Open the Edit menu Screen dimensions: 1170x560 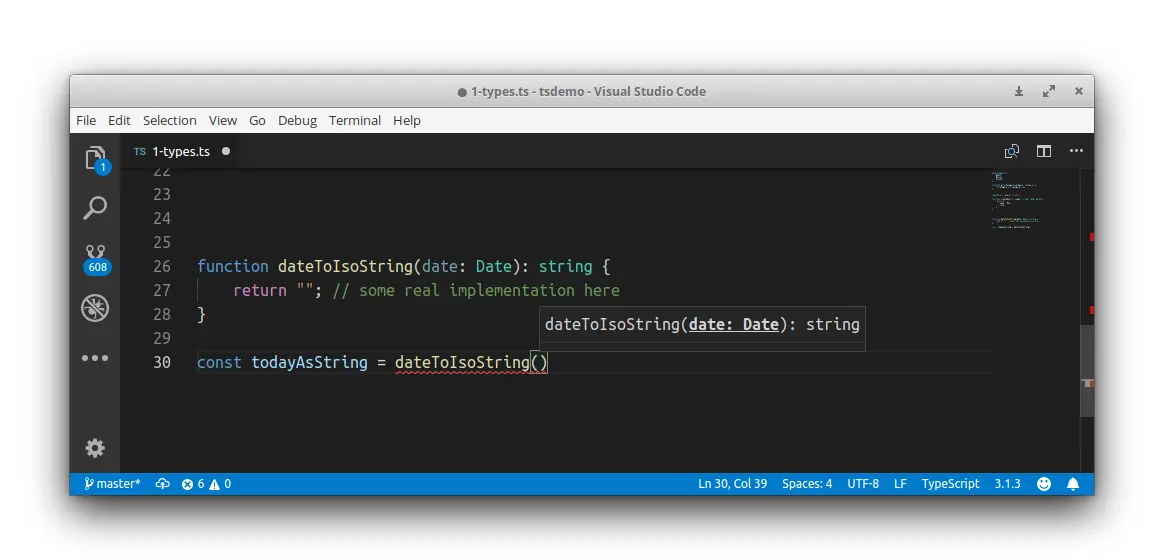click(x=119, y=120)
